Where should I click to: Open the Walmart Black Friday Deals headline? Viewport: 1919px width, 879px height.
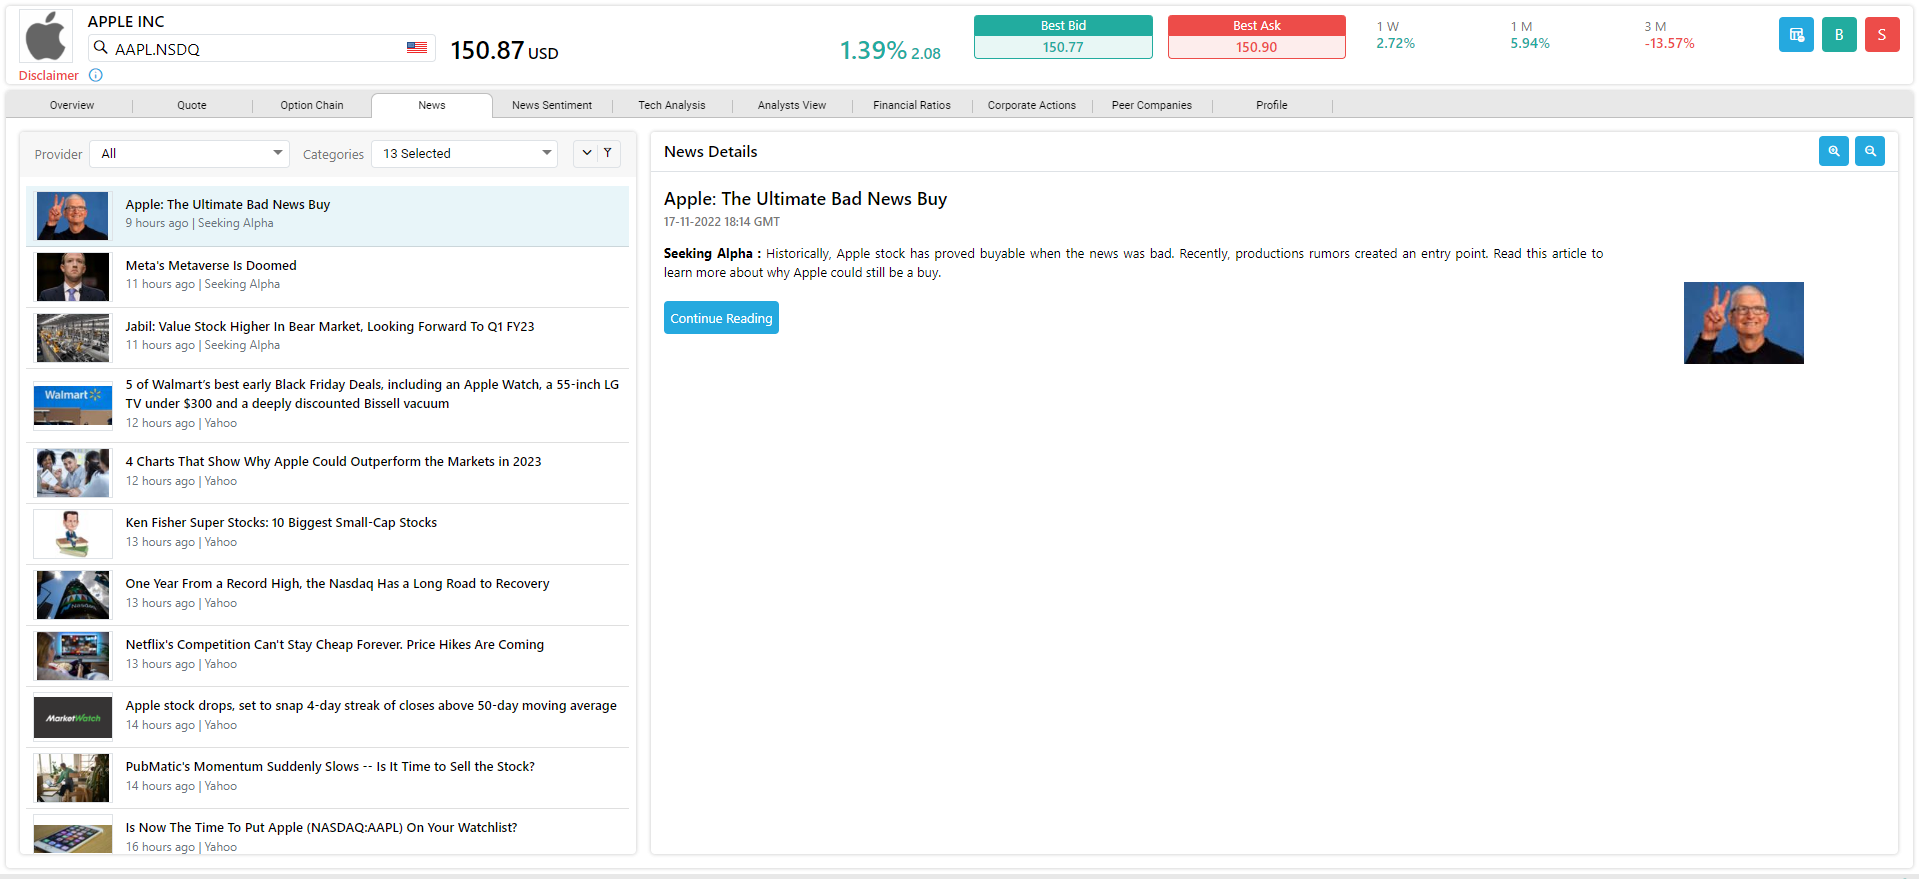pyautogui.click(x=372, y=394)
